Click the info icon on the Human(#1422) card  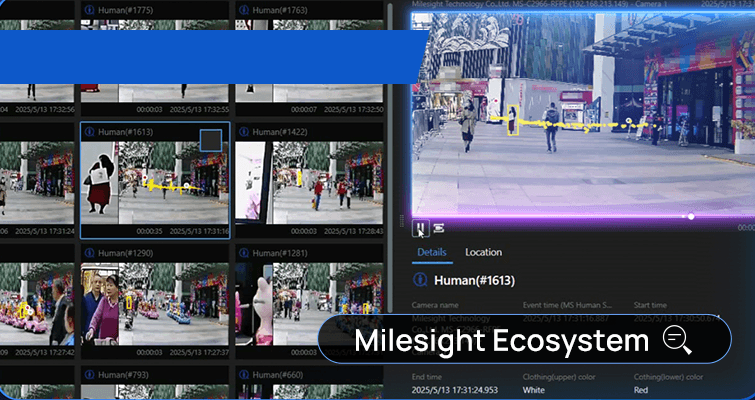pyautogui.click(x=244, y=132)
